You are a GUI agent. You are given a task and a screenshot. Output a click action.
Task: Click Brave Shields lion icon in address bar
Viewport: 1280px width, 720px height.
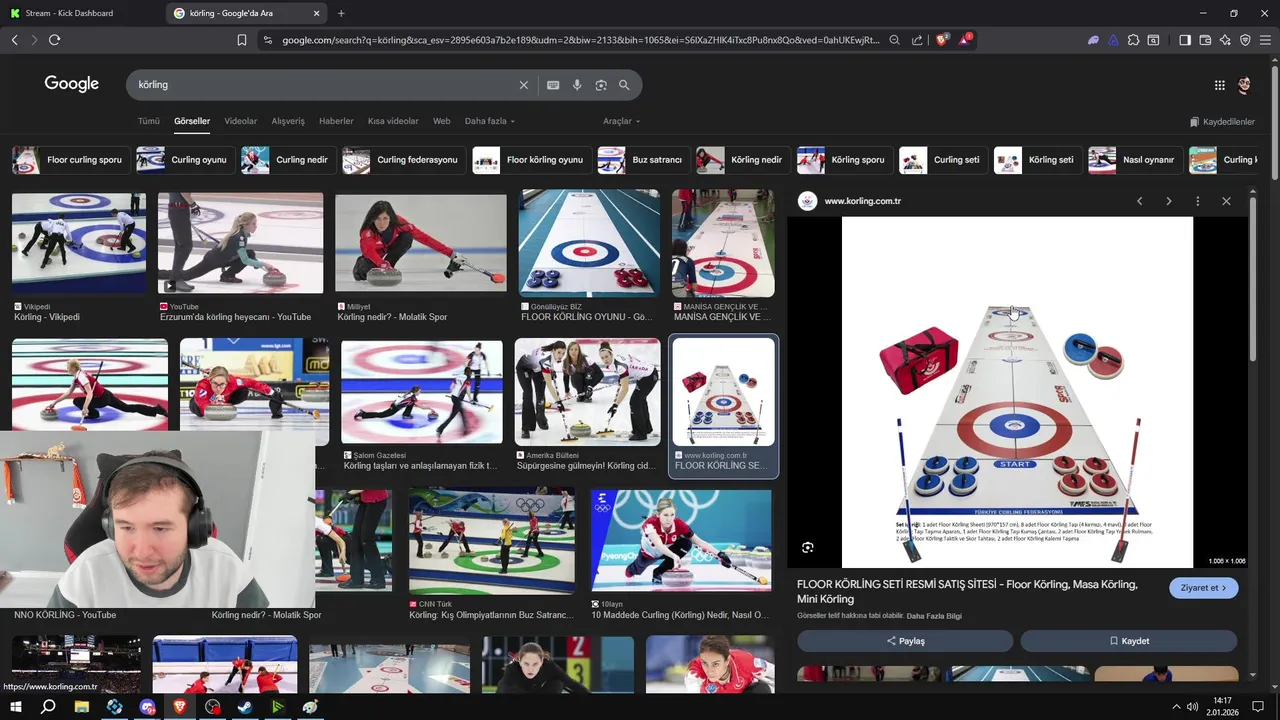[x=942, y=40]
